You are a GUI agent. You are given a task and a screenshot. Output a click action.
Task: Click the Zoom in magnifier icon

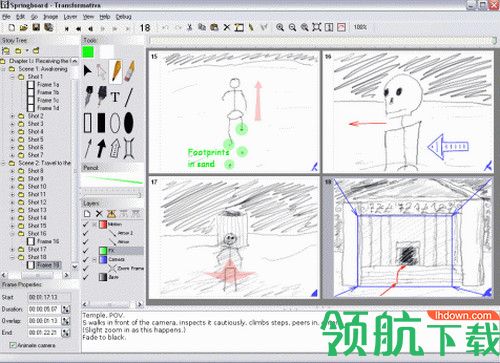point(280,27)
